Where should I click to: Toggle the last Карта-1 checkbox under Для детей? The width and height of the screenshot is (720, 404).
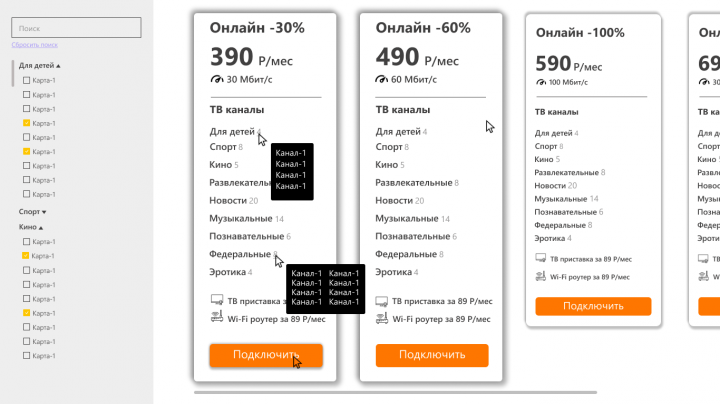[27, 194]
